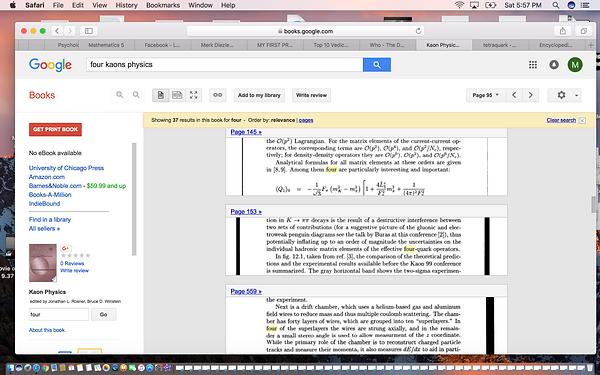Order results by pages link

click(306, 120)
